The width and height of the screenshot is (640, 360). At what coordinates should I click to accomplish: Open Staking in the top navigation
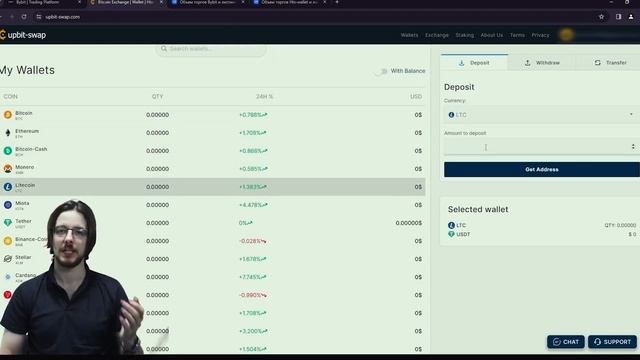(464, 35)
